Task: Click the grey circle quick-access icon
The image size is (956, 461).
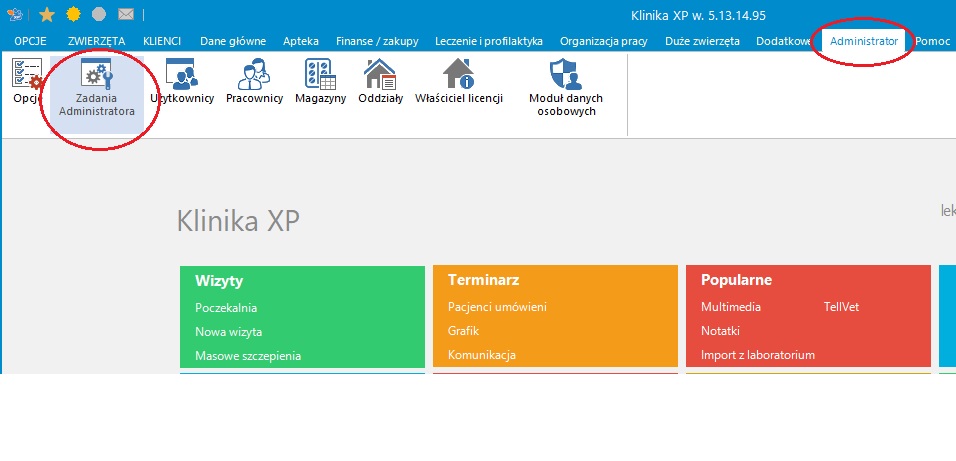Action: [99, 14]
